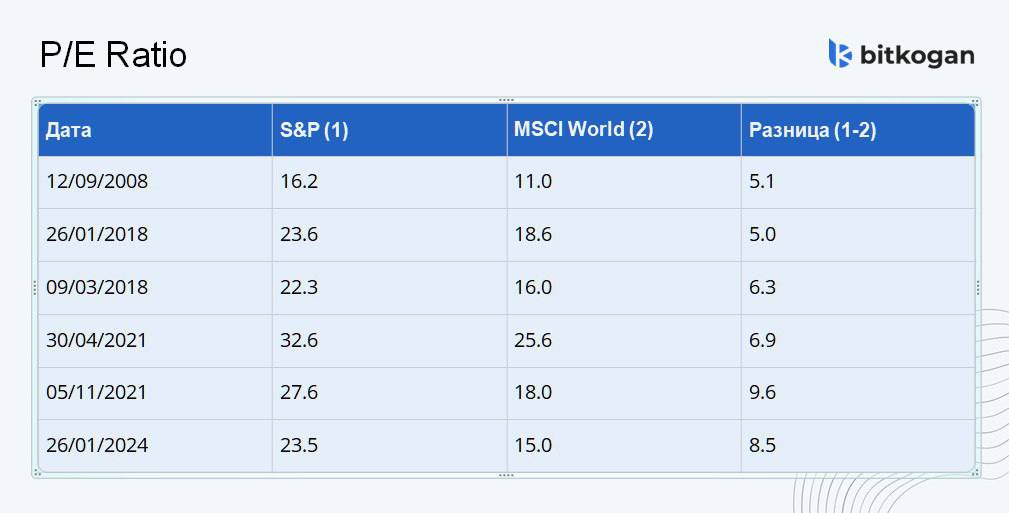Click the left-middle table resize handle

(36, 287)
